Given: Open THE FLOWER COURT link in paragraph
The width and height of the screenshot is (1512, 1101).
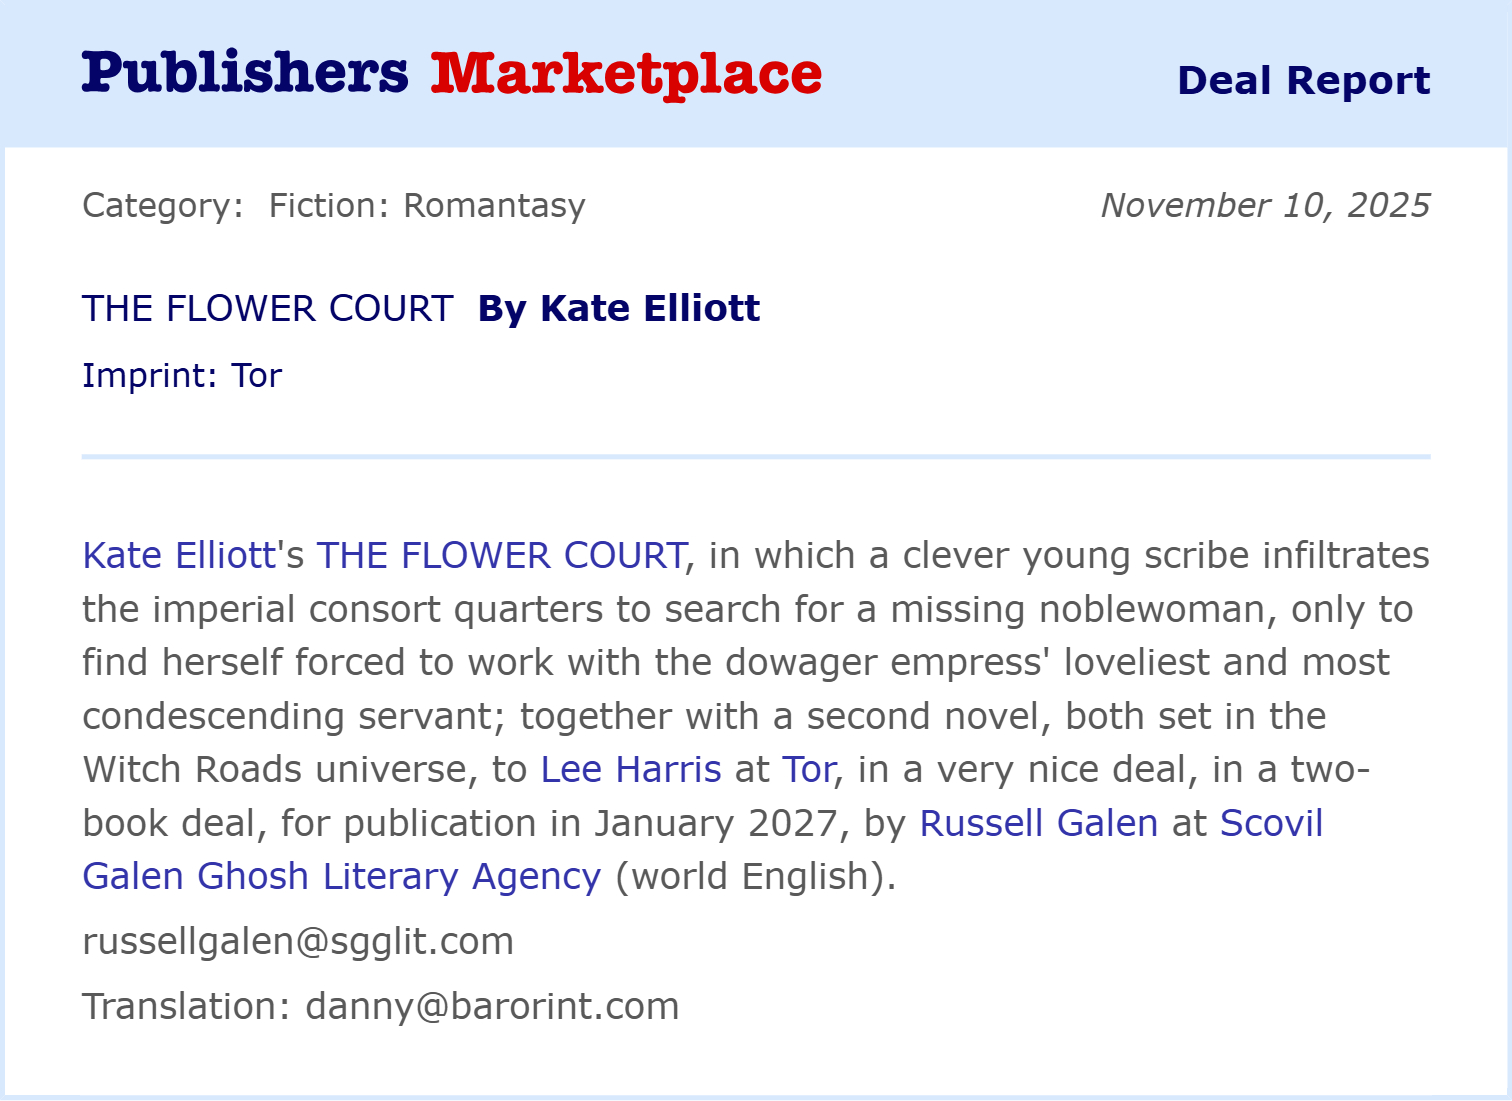Looking at the screenshot, I should click(x=501, y=556).
